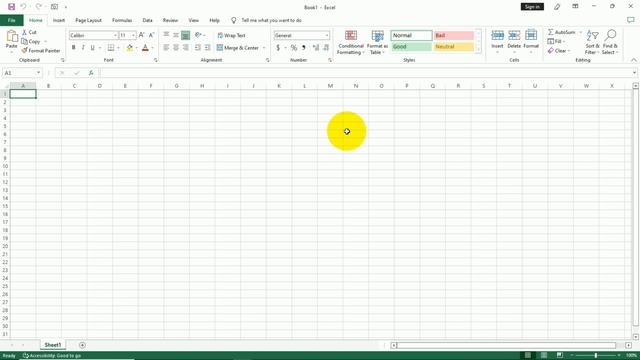Apply the Bad cell style
This screenshot has width=640, height=360.
[454, 36]
